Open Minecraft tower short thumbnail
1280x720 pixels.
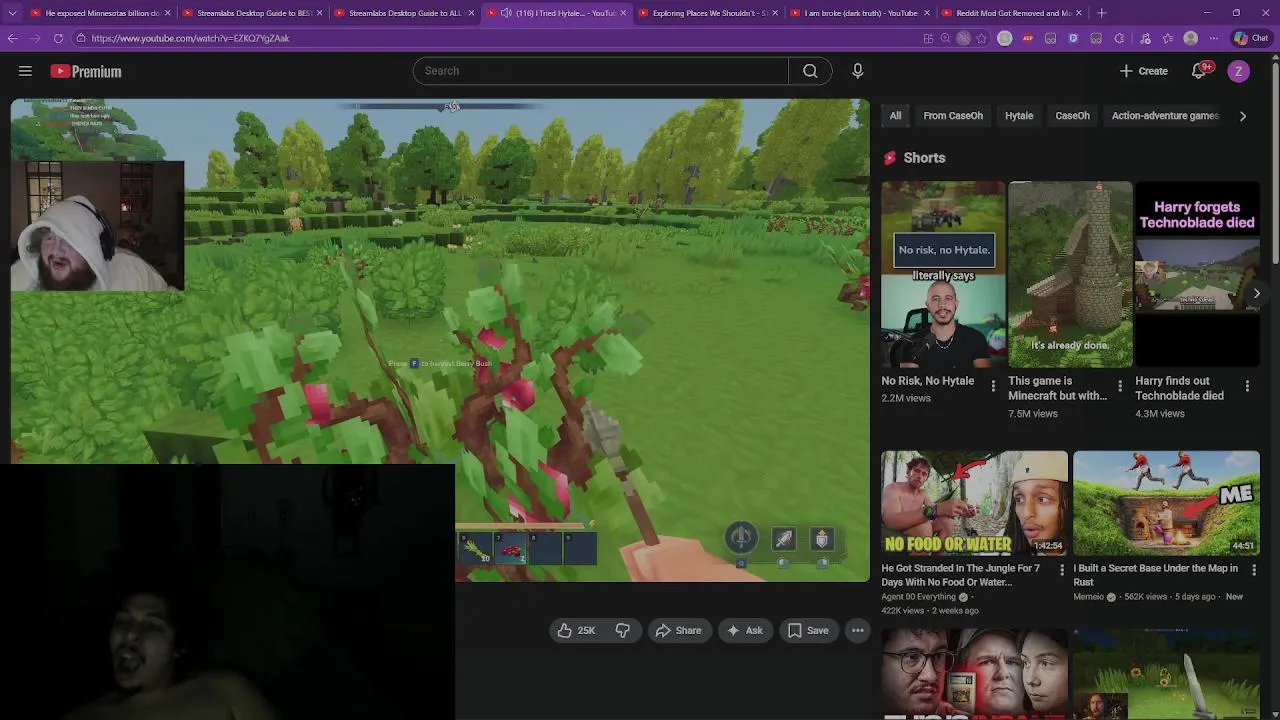pos(1070,274)
